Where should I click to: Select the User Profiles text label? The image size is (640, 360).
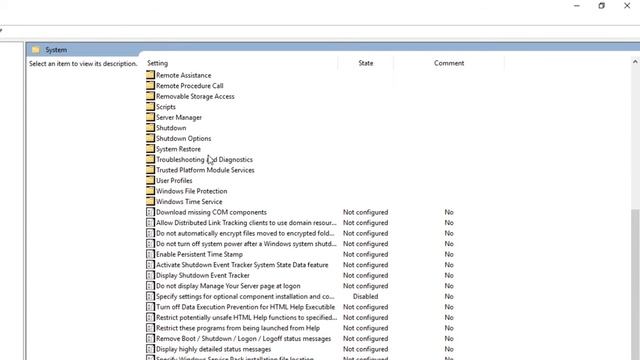tap(174, 180)
